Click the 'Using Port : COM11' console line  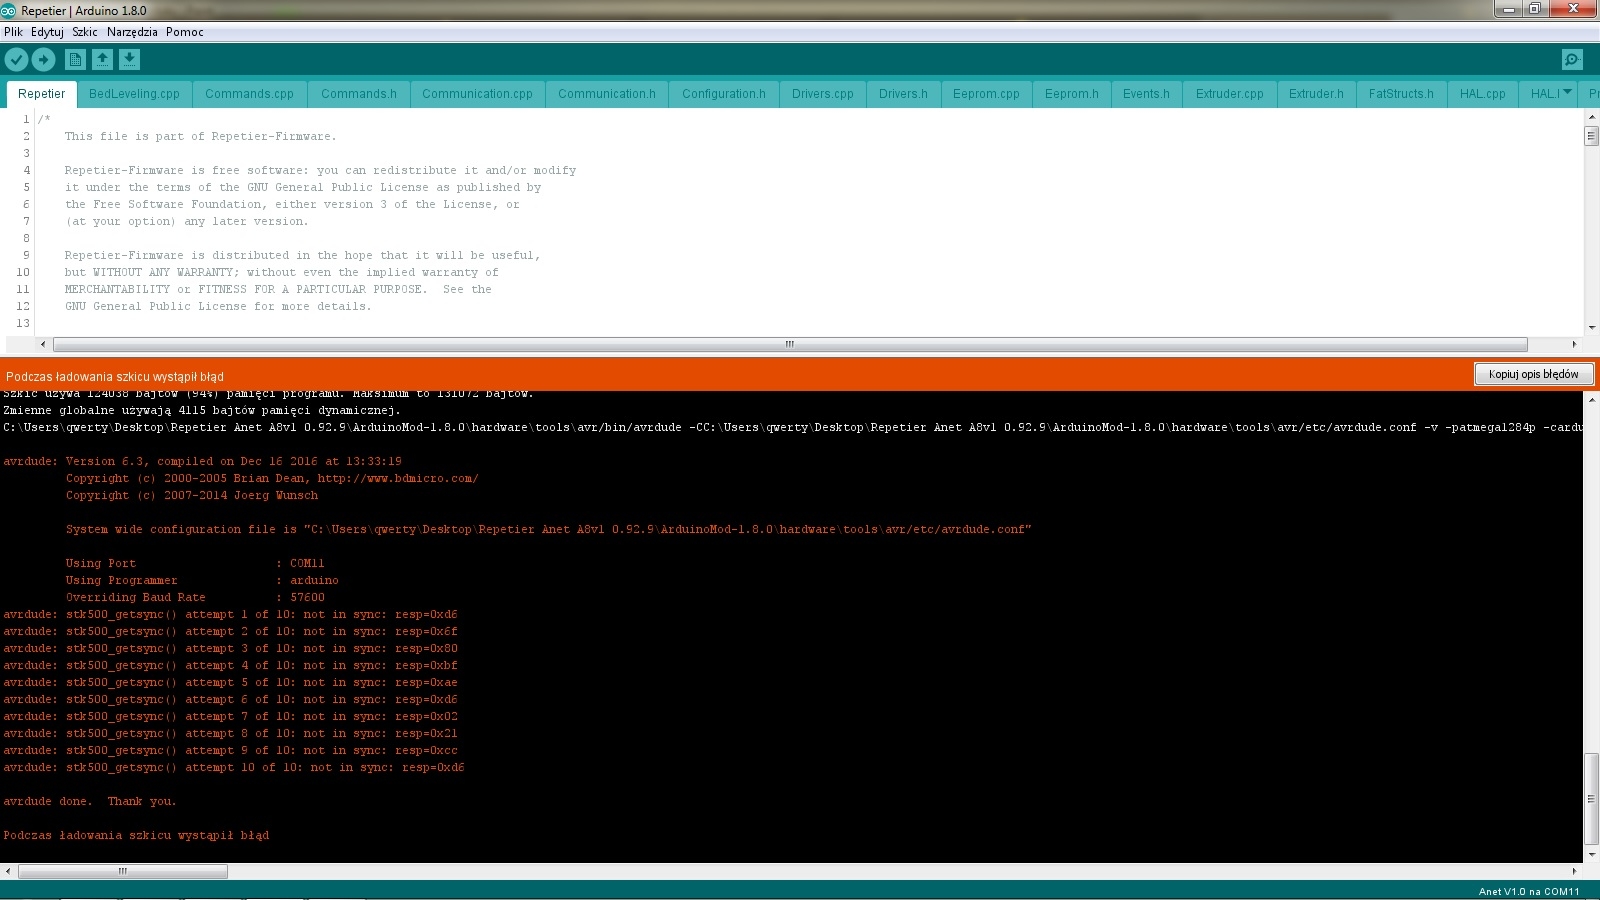[195, 563]
